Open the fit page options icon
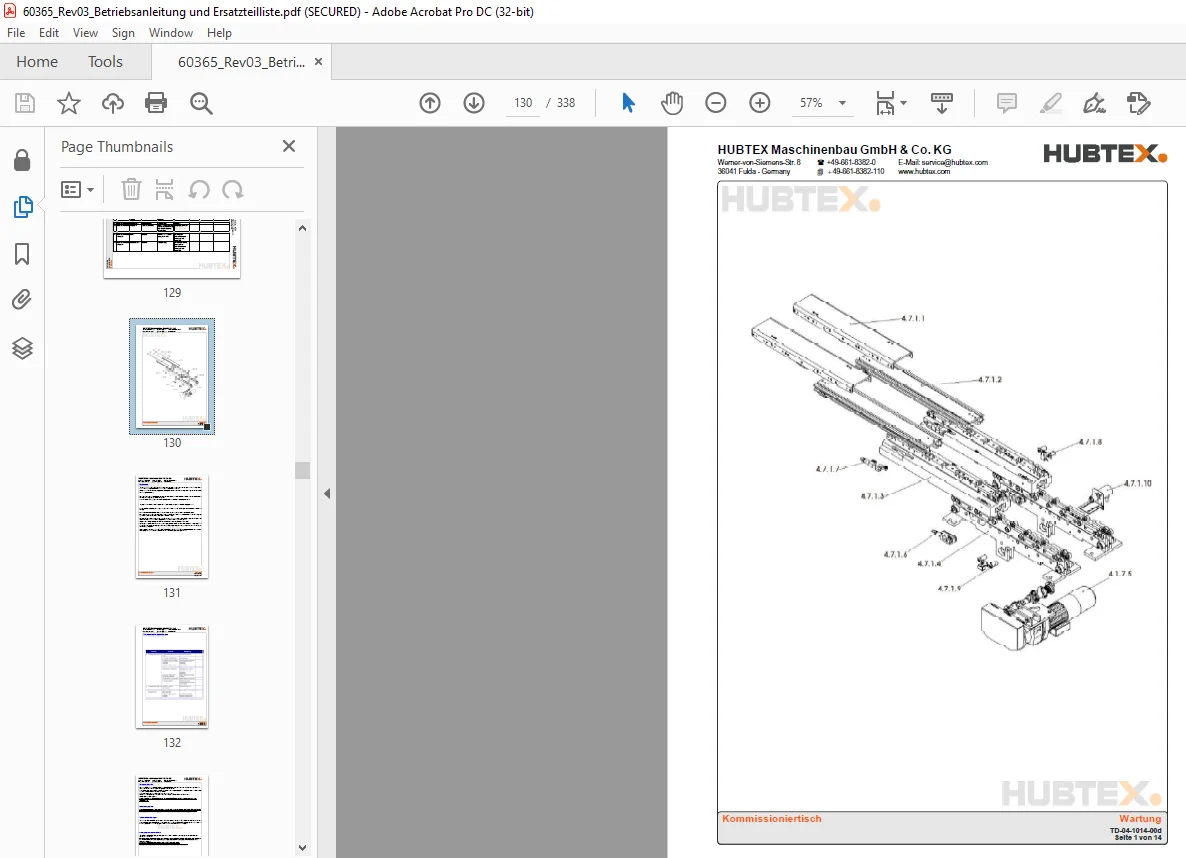 click(884, 103)
